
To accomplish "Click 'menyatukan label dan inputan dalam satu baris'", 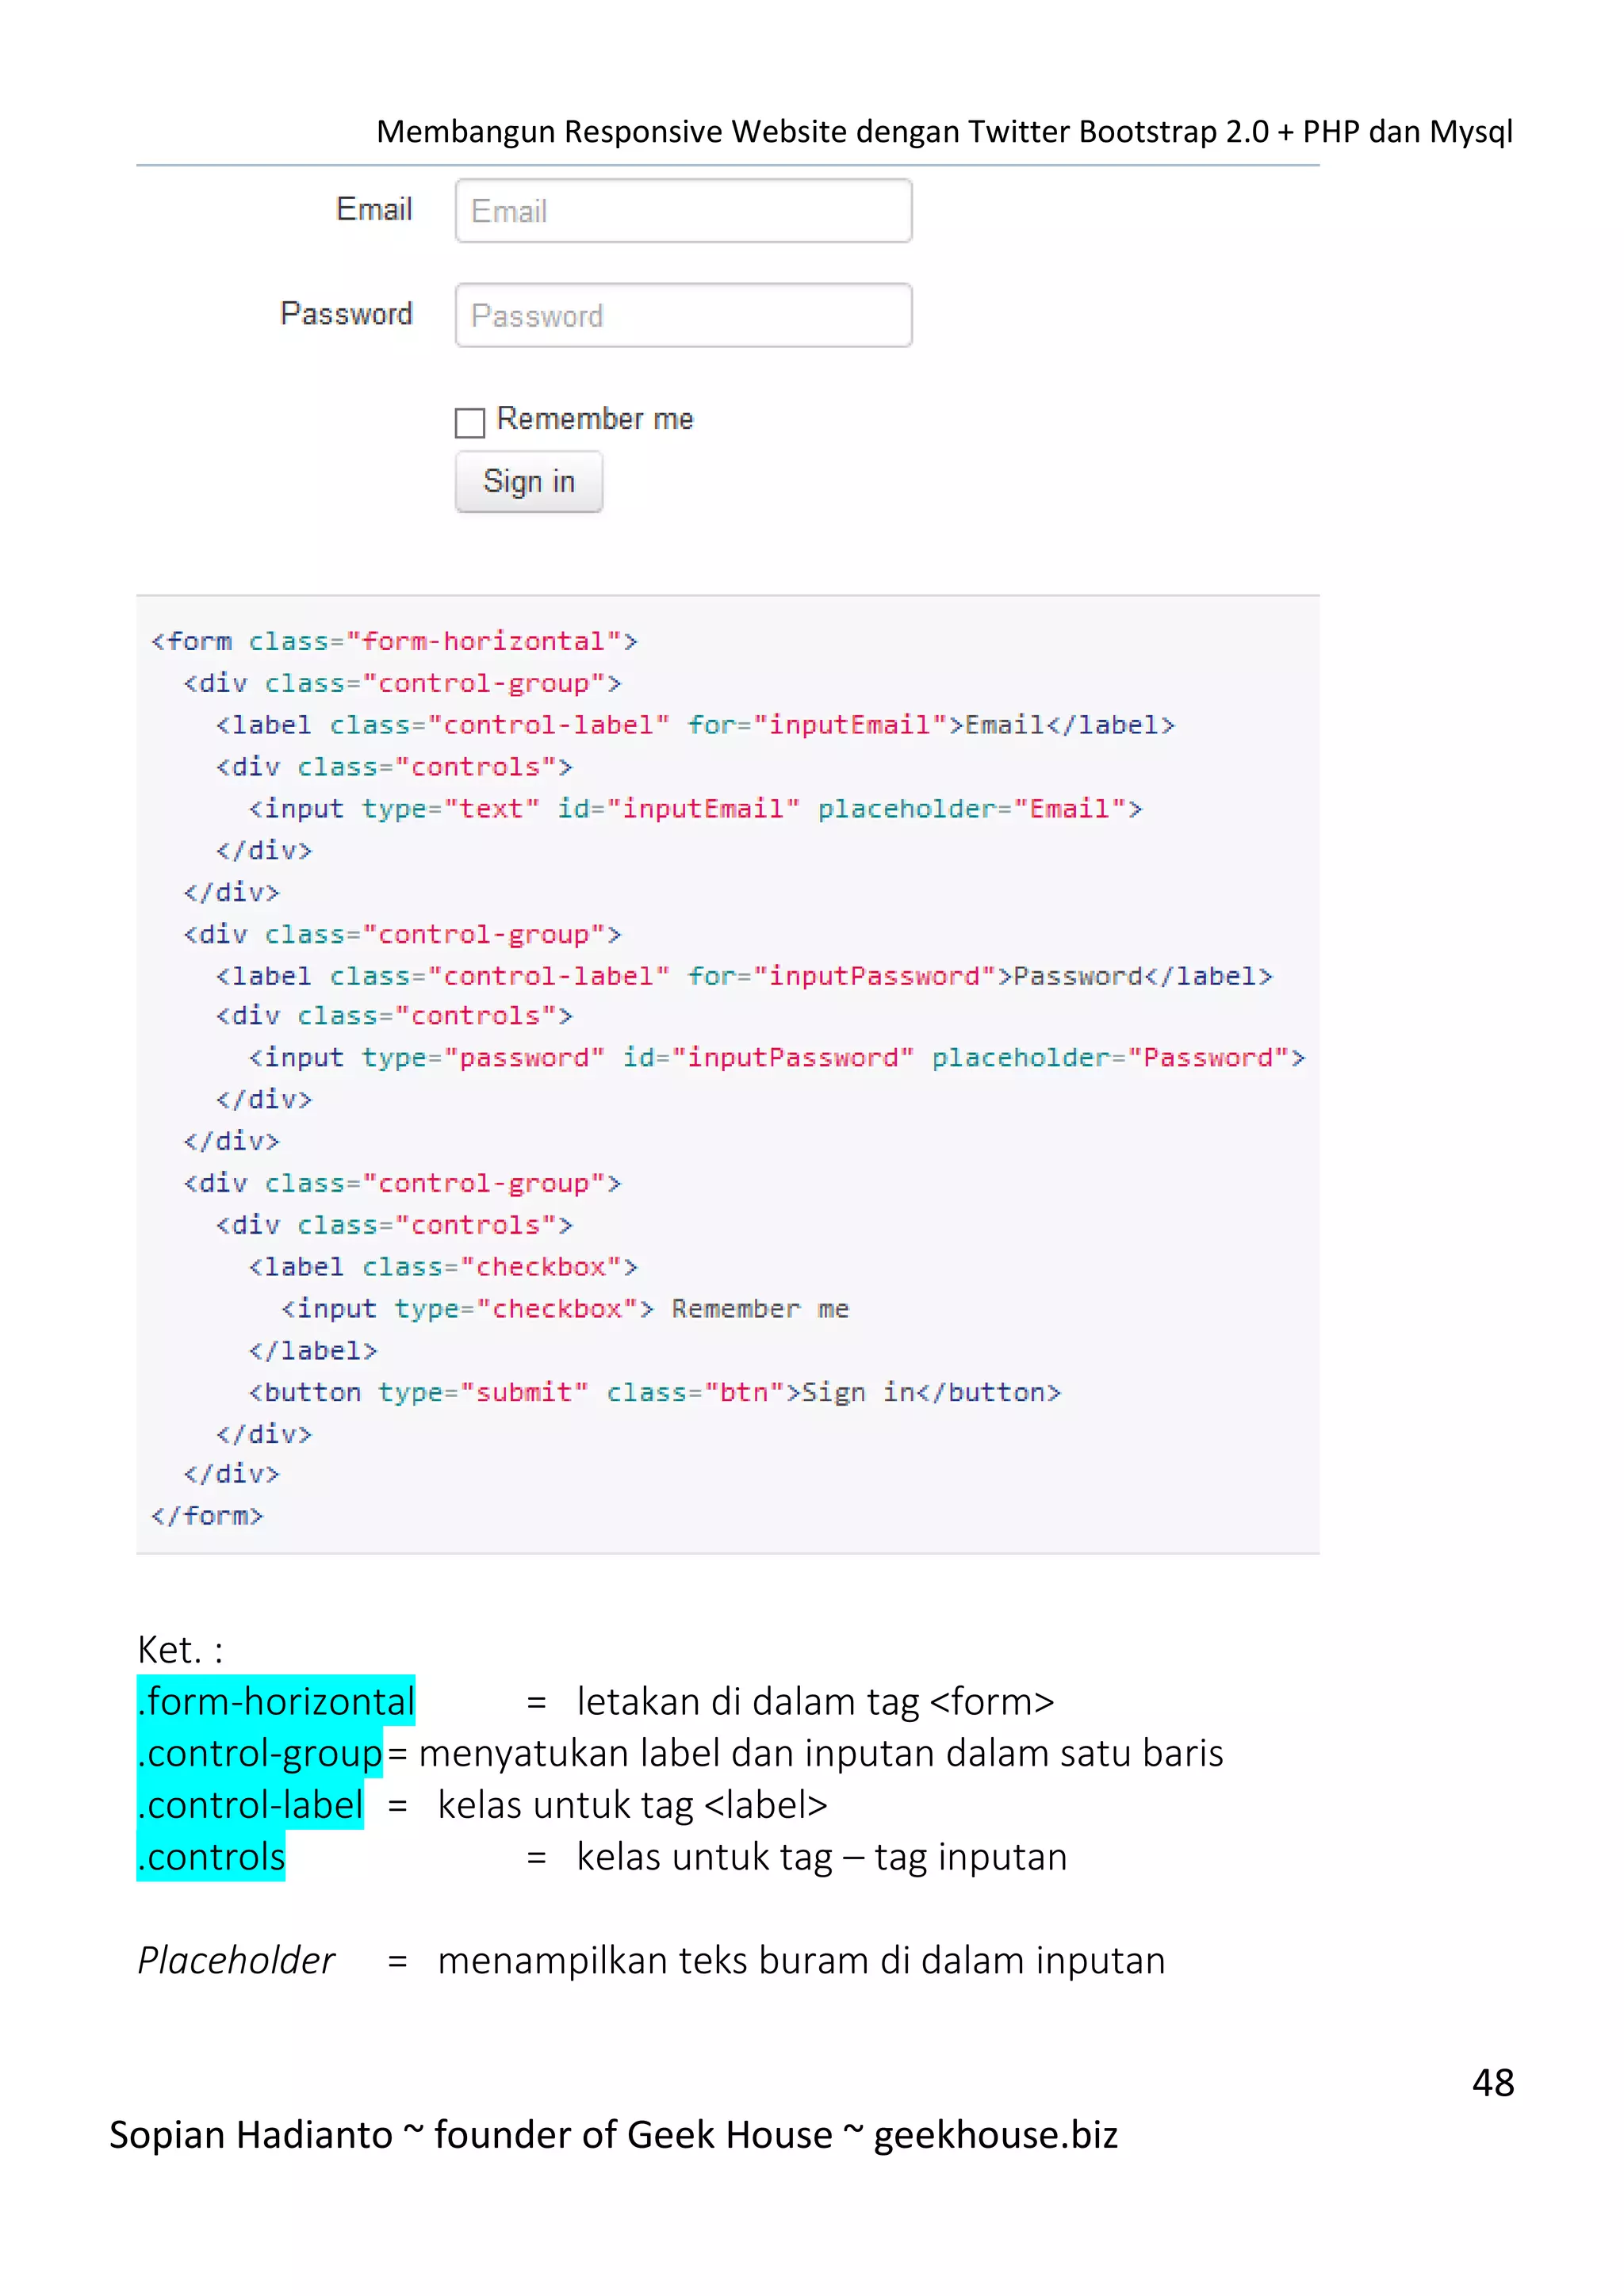I will pyautogui.click(x=821, y=1754).
